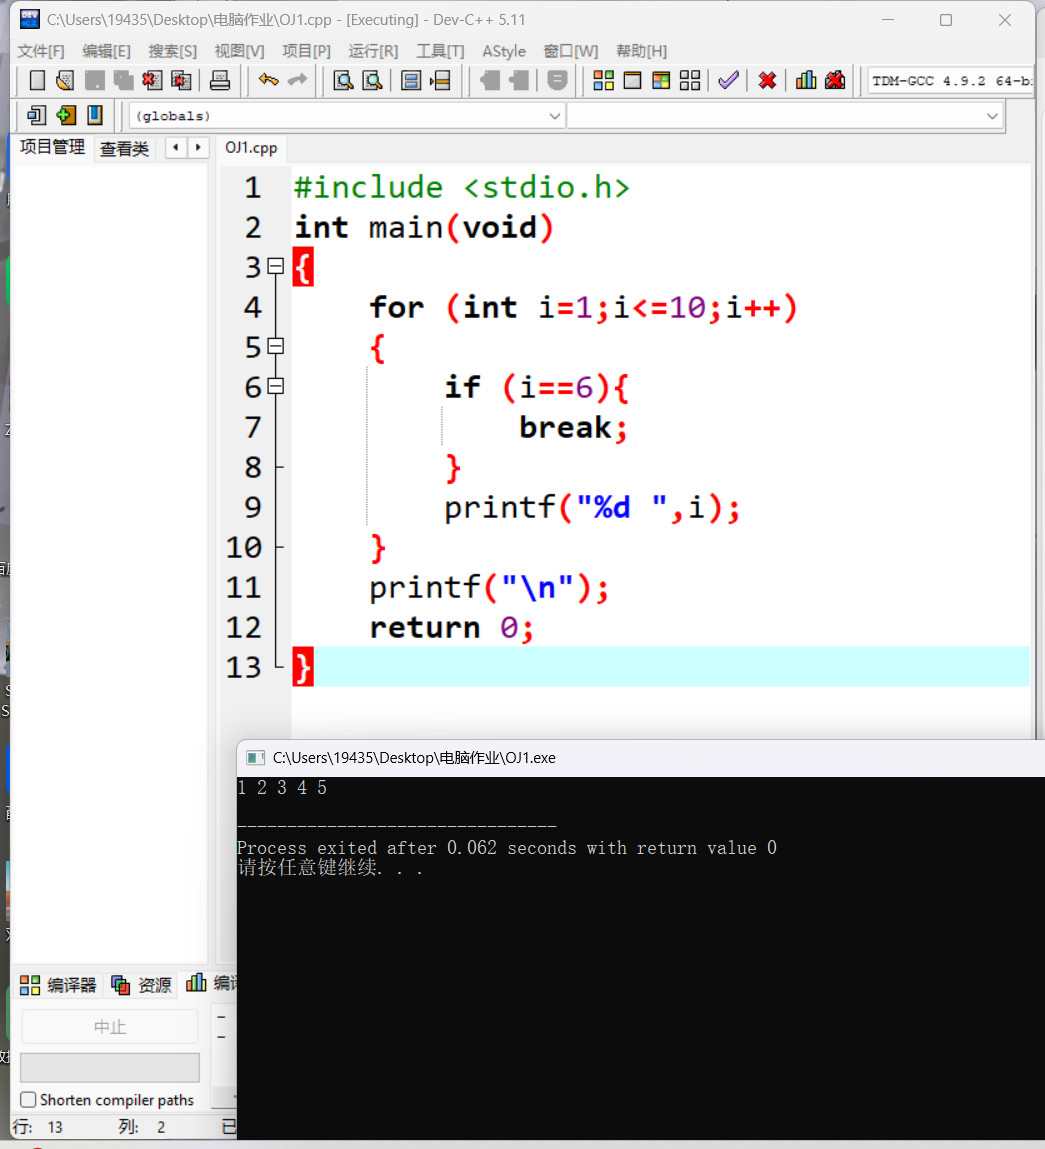Stop program execution with the red X

tap(767, 81)
